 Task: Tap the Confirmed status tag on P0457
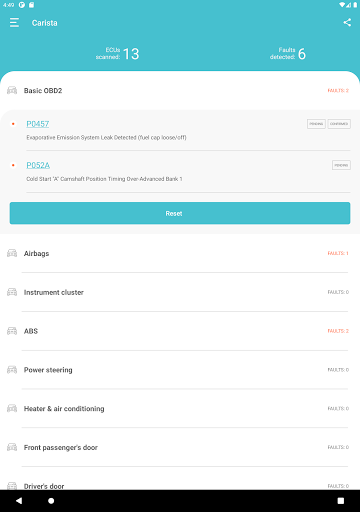pos(339,124)
